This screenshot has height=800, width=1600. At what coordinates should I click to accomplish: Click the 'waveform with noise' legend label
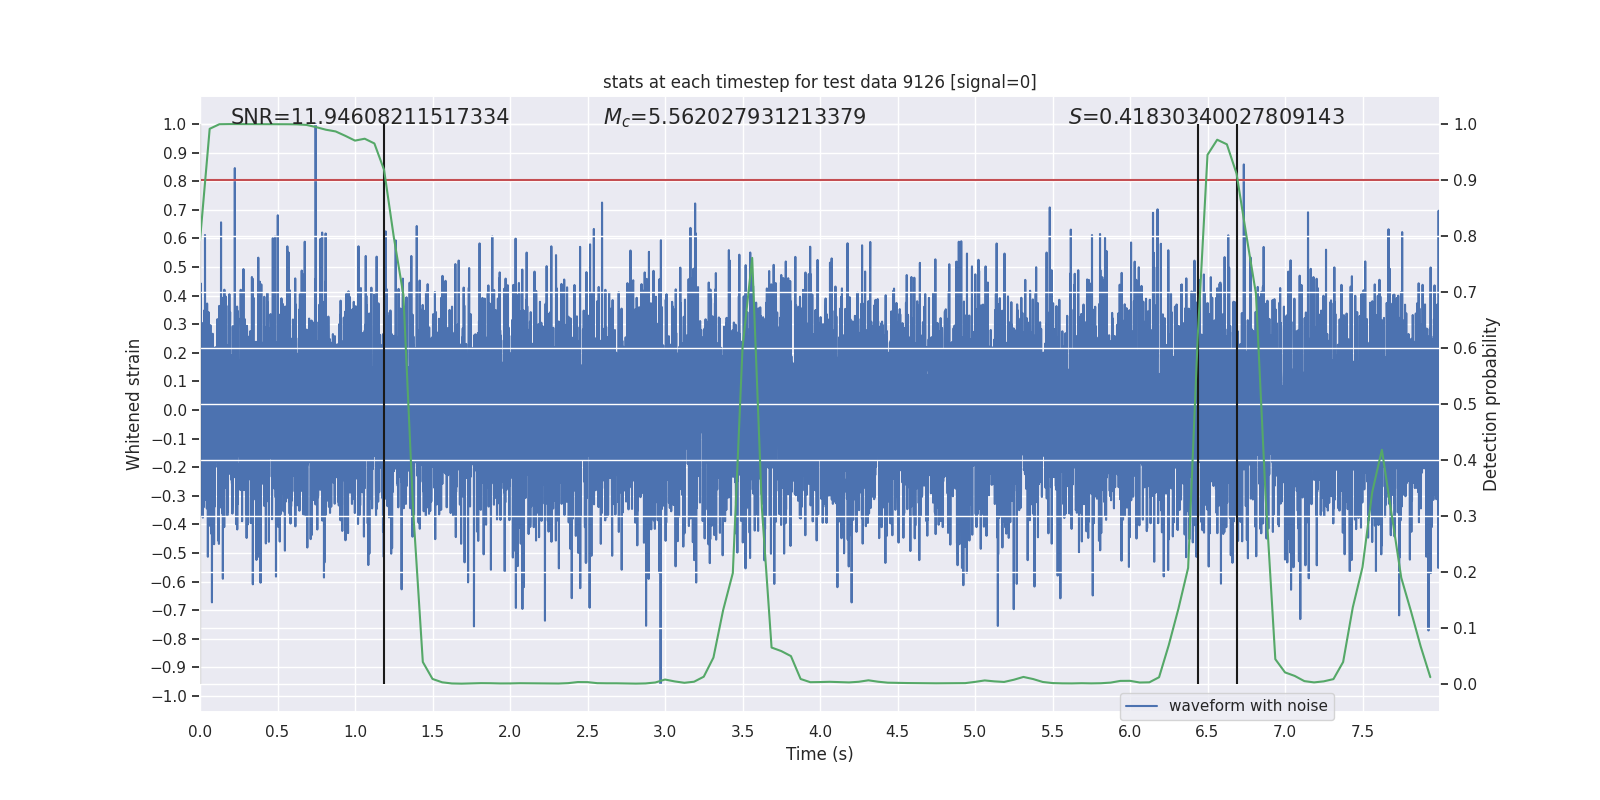pos(1247,706)
